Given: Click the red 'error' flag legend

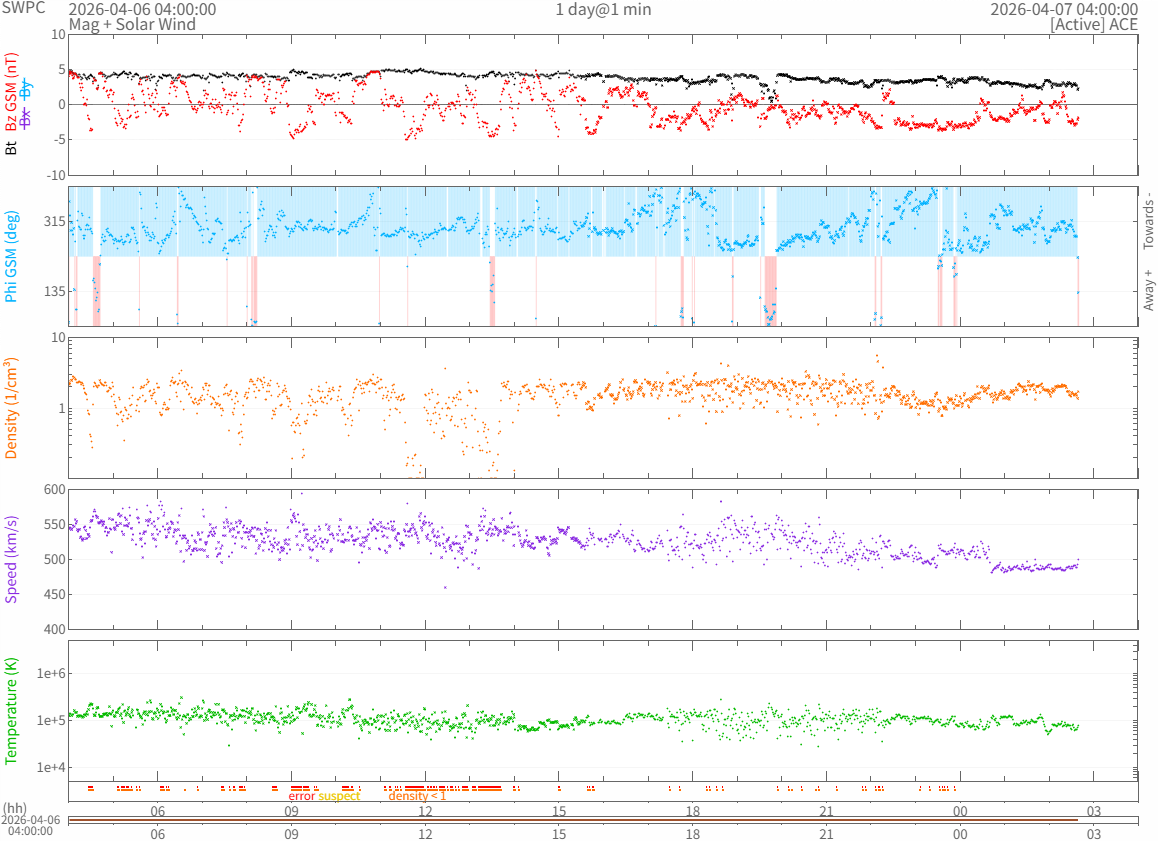Looking at the screenshot, I should pos(302,796).
